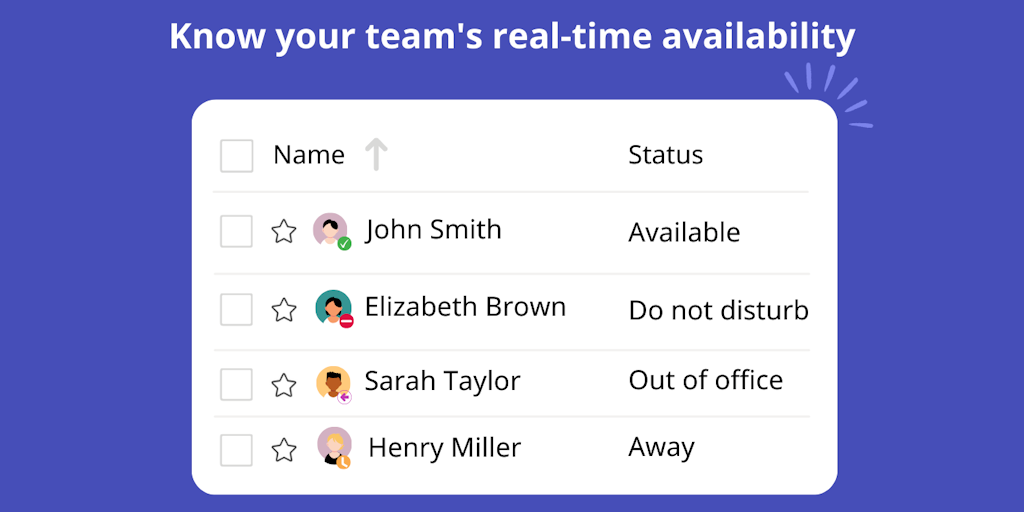The width and height of the screenshot is (1024, 512).
Task: Star Sarah Taylor as favorite
Action: [284, 385]
